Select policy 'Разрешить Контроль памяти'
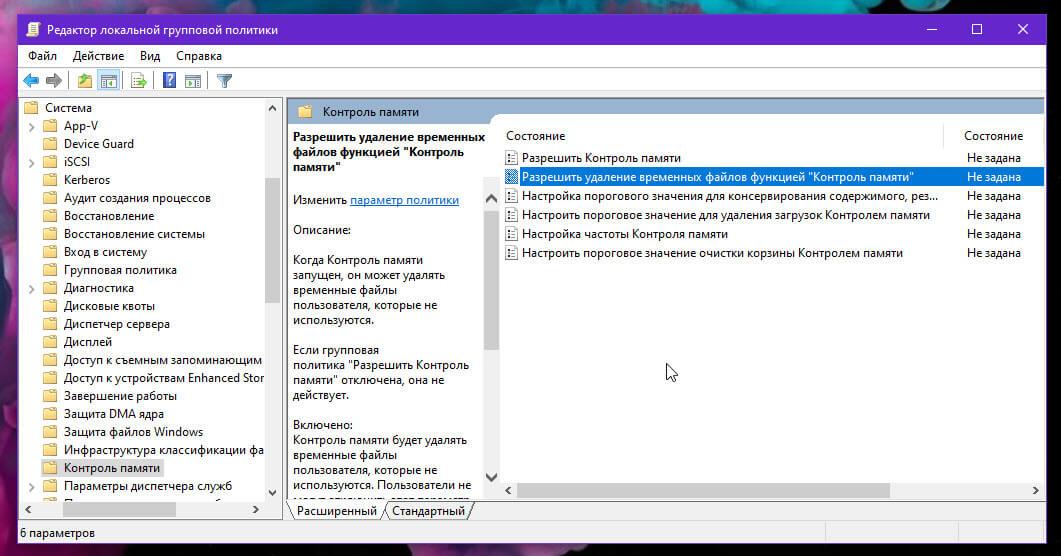Viewport: 1061px width, 556px height. [x=601, y=158]
